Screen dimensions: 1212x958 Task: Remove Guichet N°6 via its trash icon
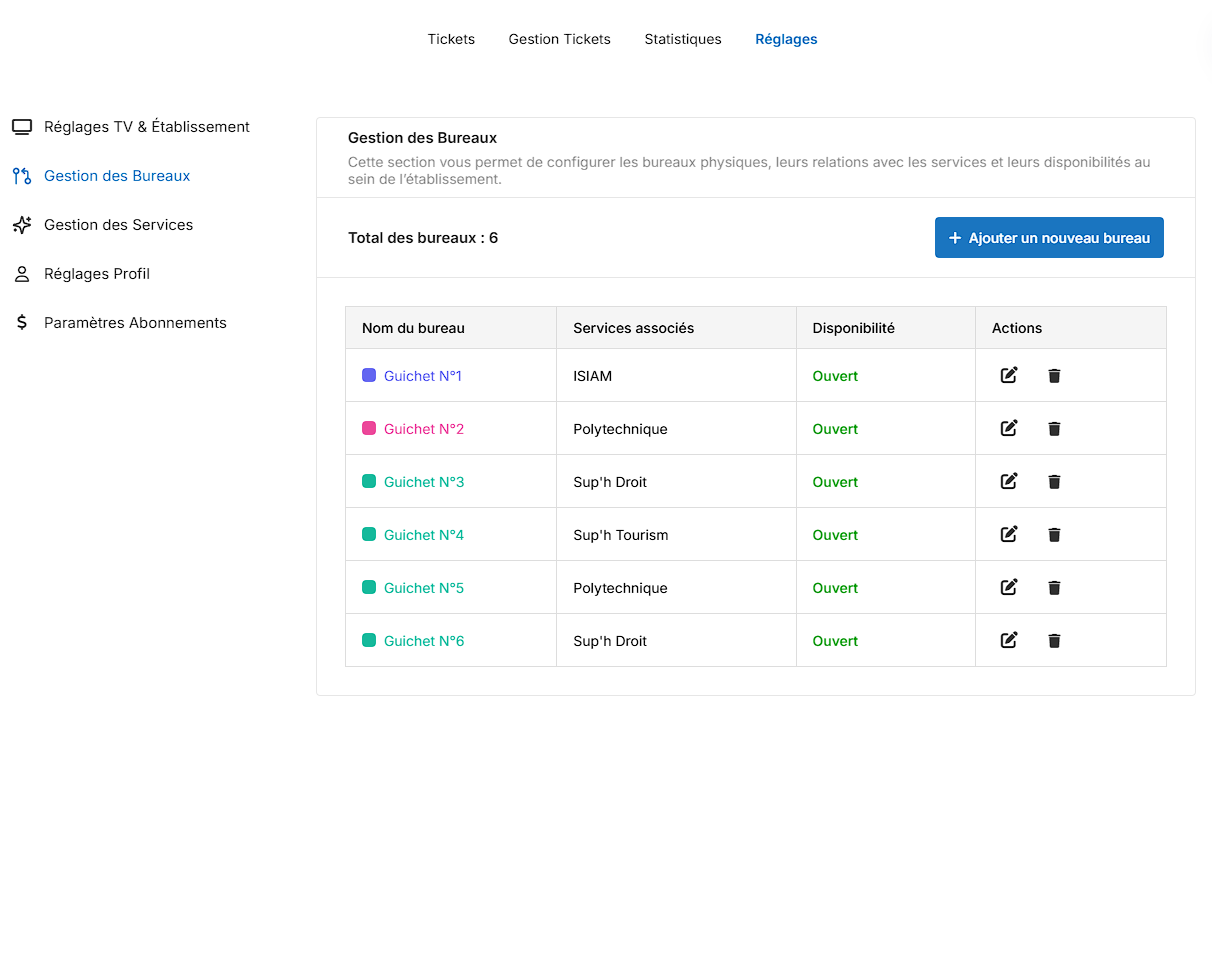click(1054, 641)
